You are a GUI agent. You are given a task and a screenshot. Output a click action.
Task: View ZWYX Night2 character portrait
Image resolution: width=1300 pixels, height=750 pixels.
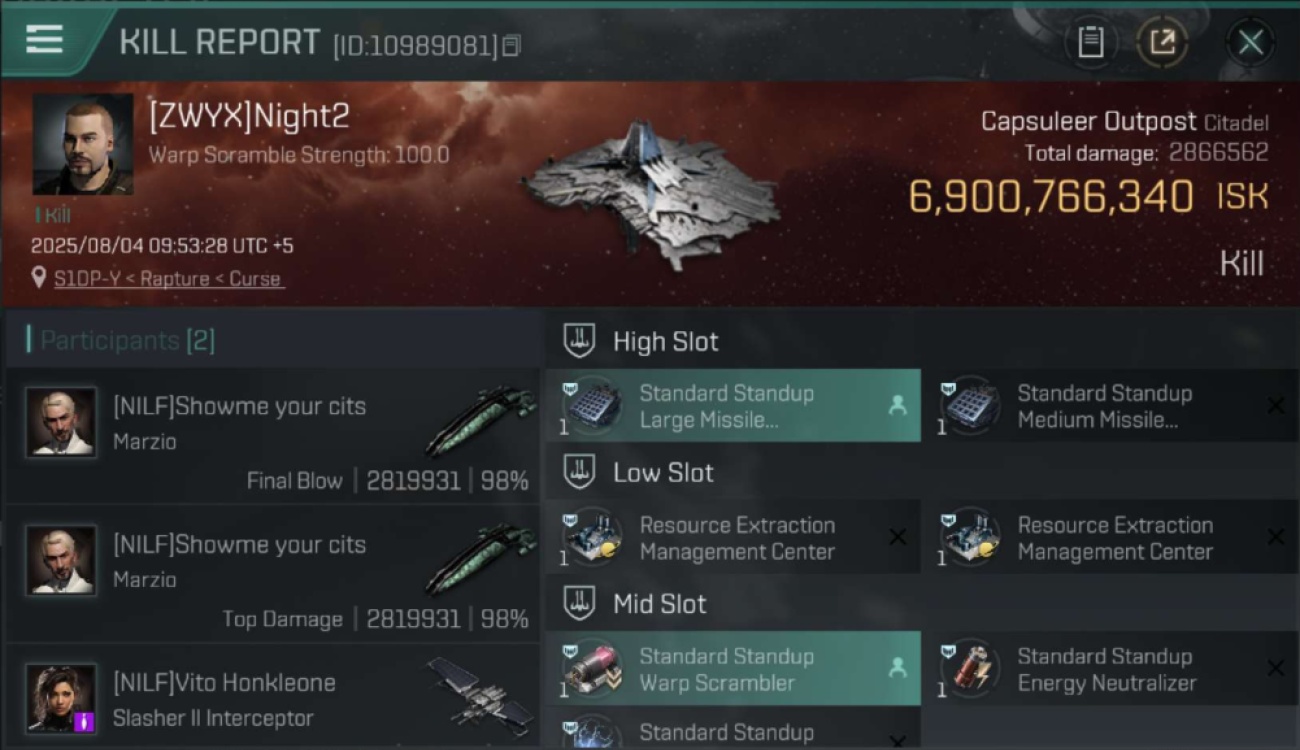click(x=83, y=144)
